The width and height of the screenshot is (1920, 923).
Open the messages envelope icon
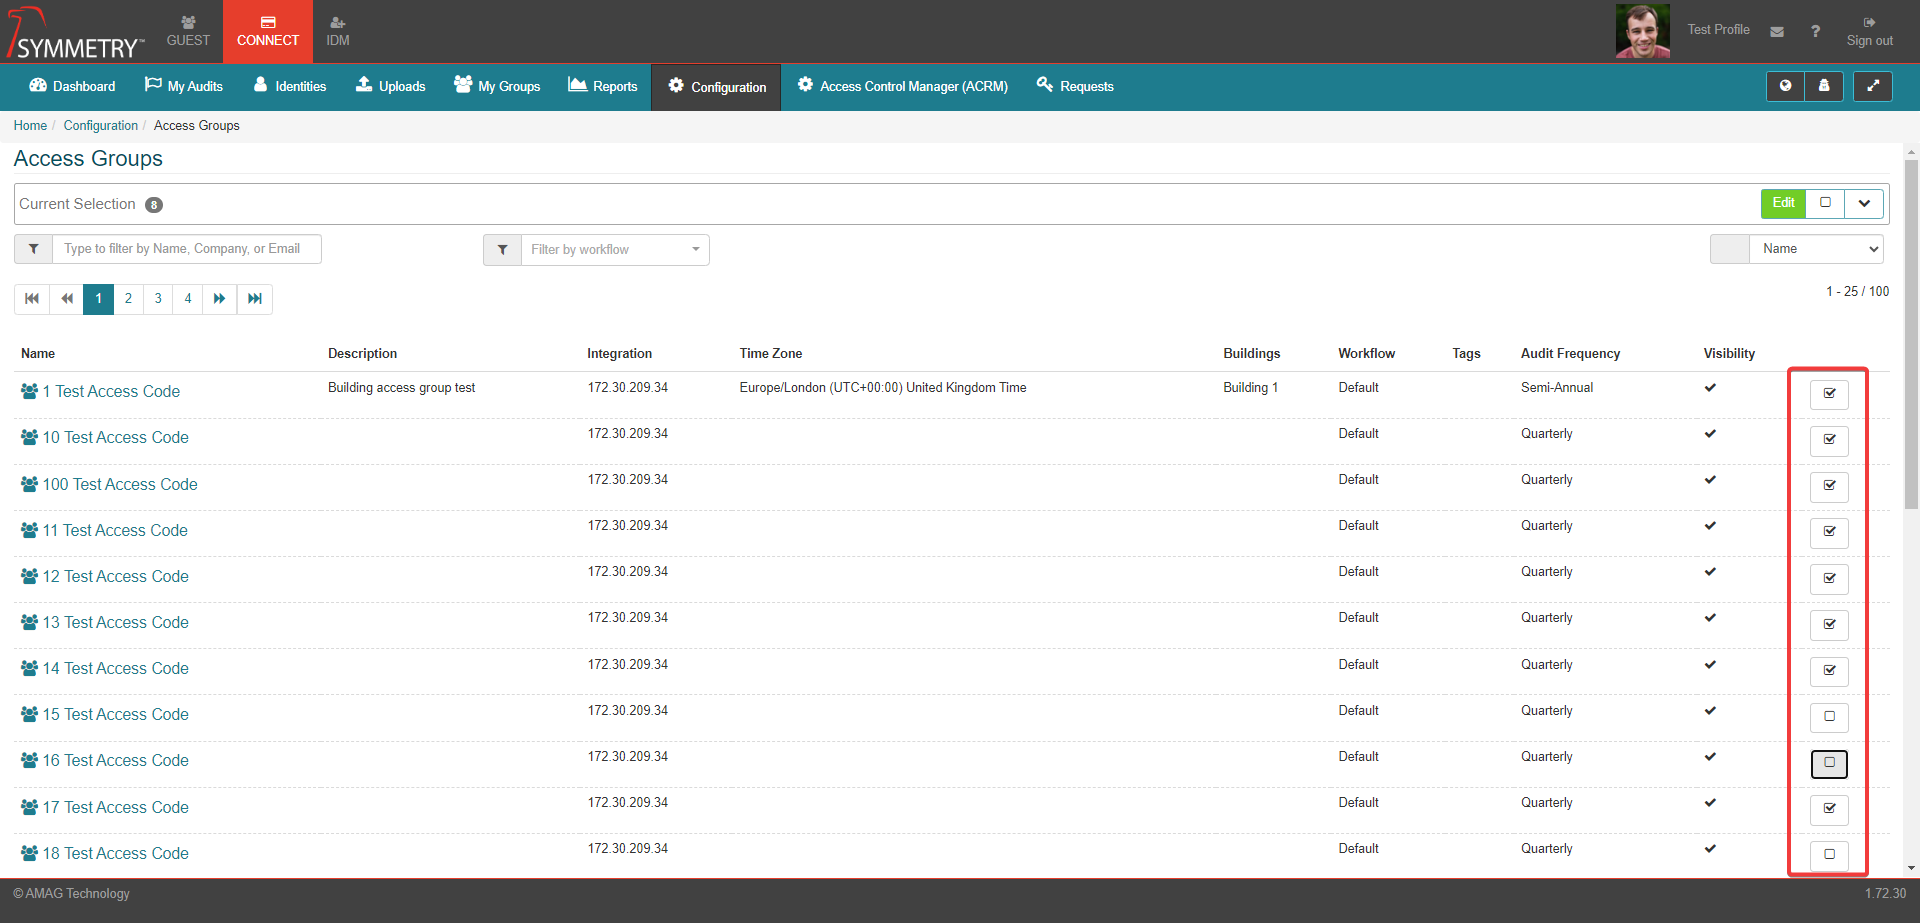pyautogui.click(x=1777, y=32)
